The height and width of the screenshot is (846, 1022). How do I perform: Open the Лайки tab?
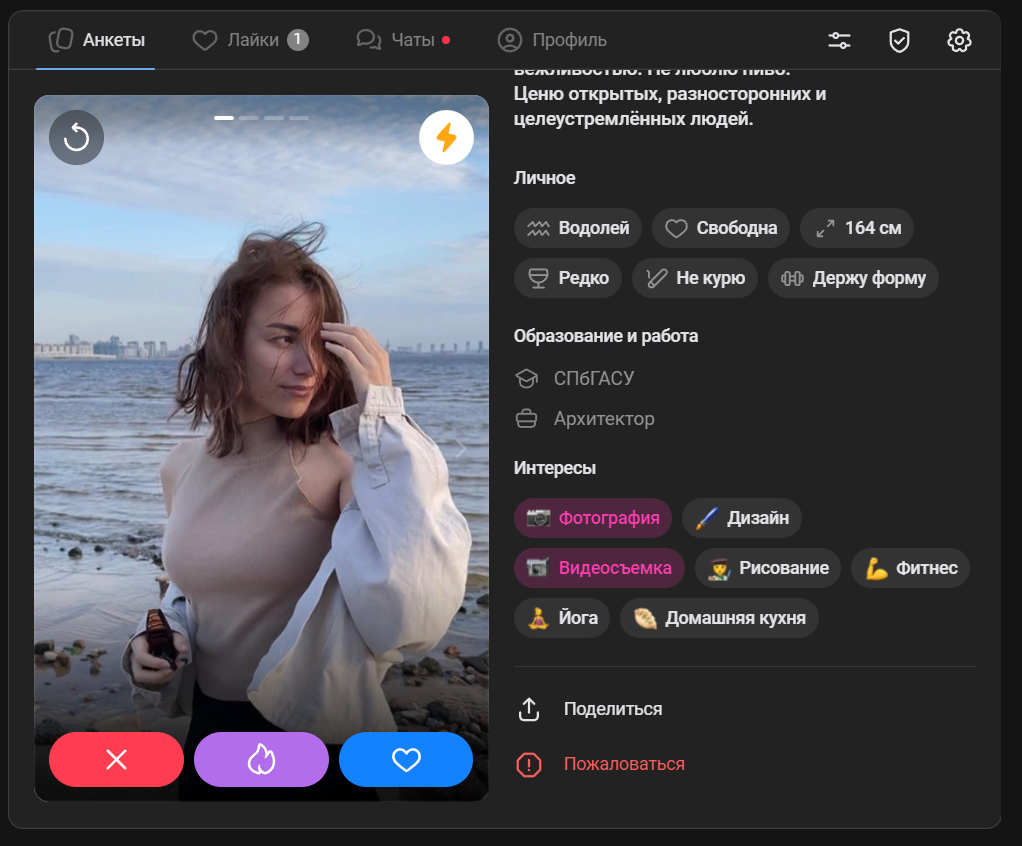(x=250, y=40)
